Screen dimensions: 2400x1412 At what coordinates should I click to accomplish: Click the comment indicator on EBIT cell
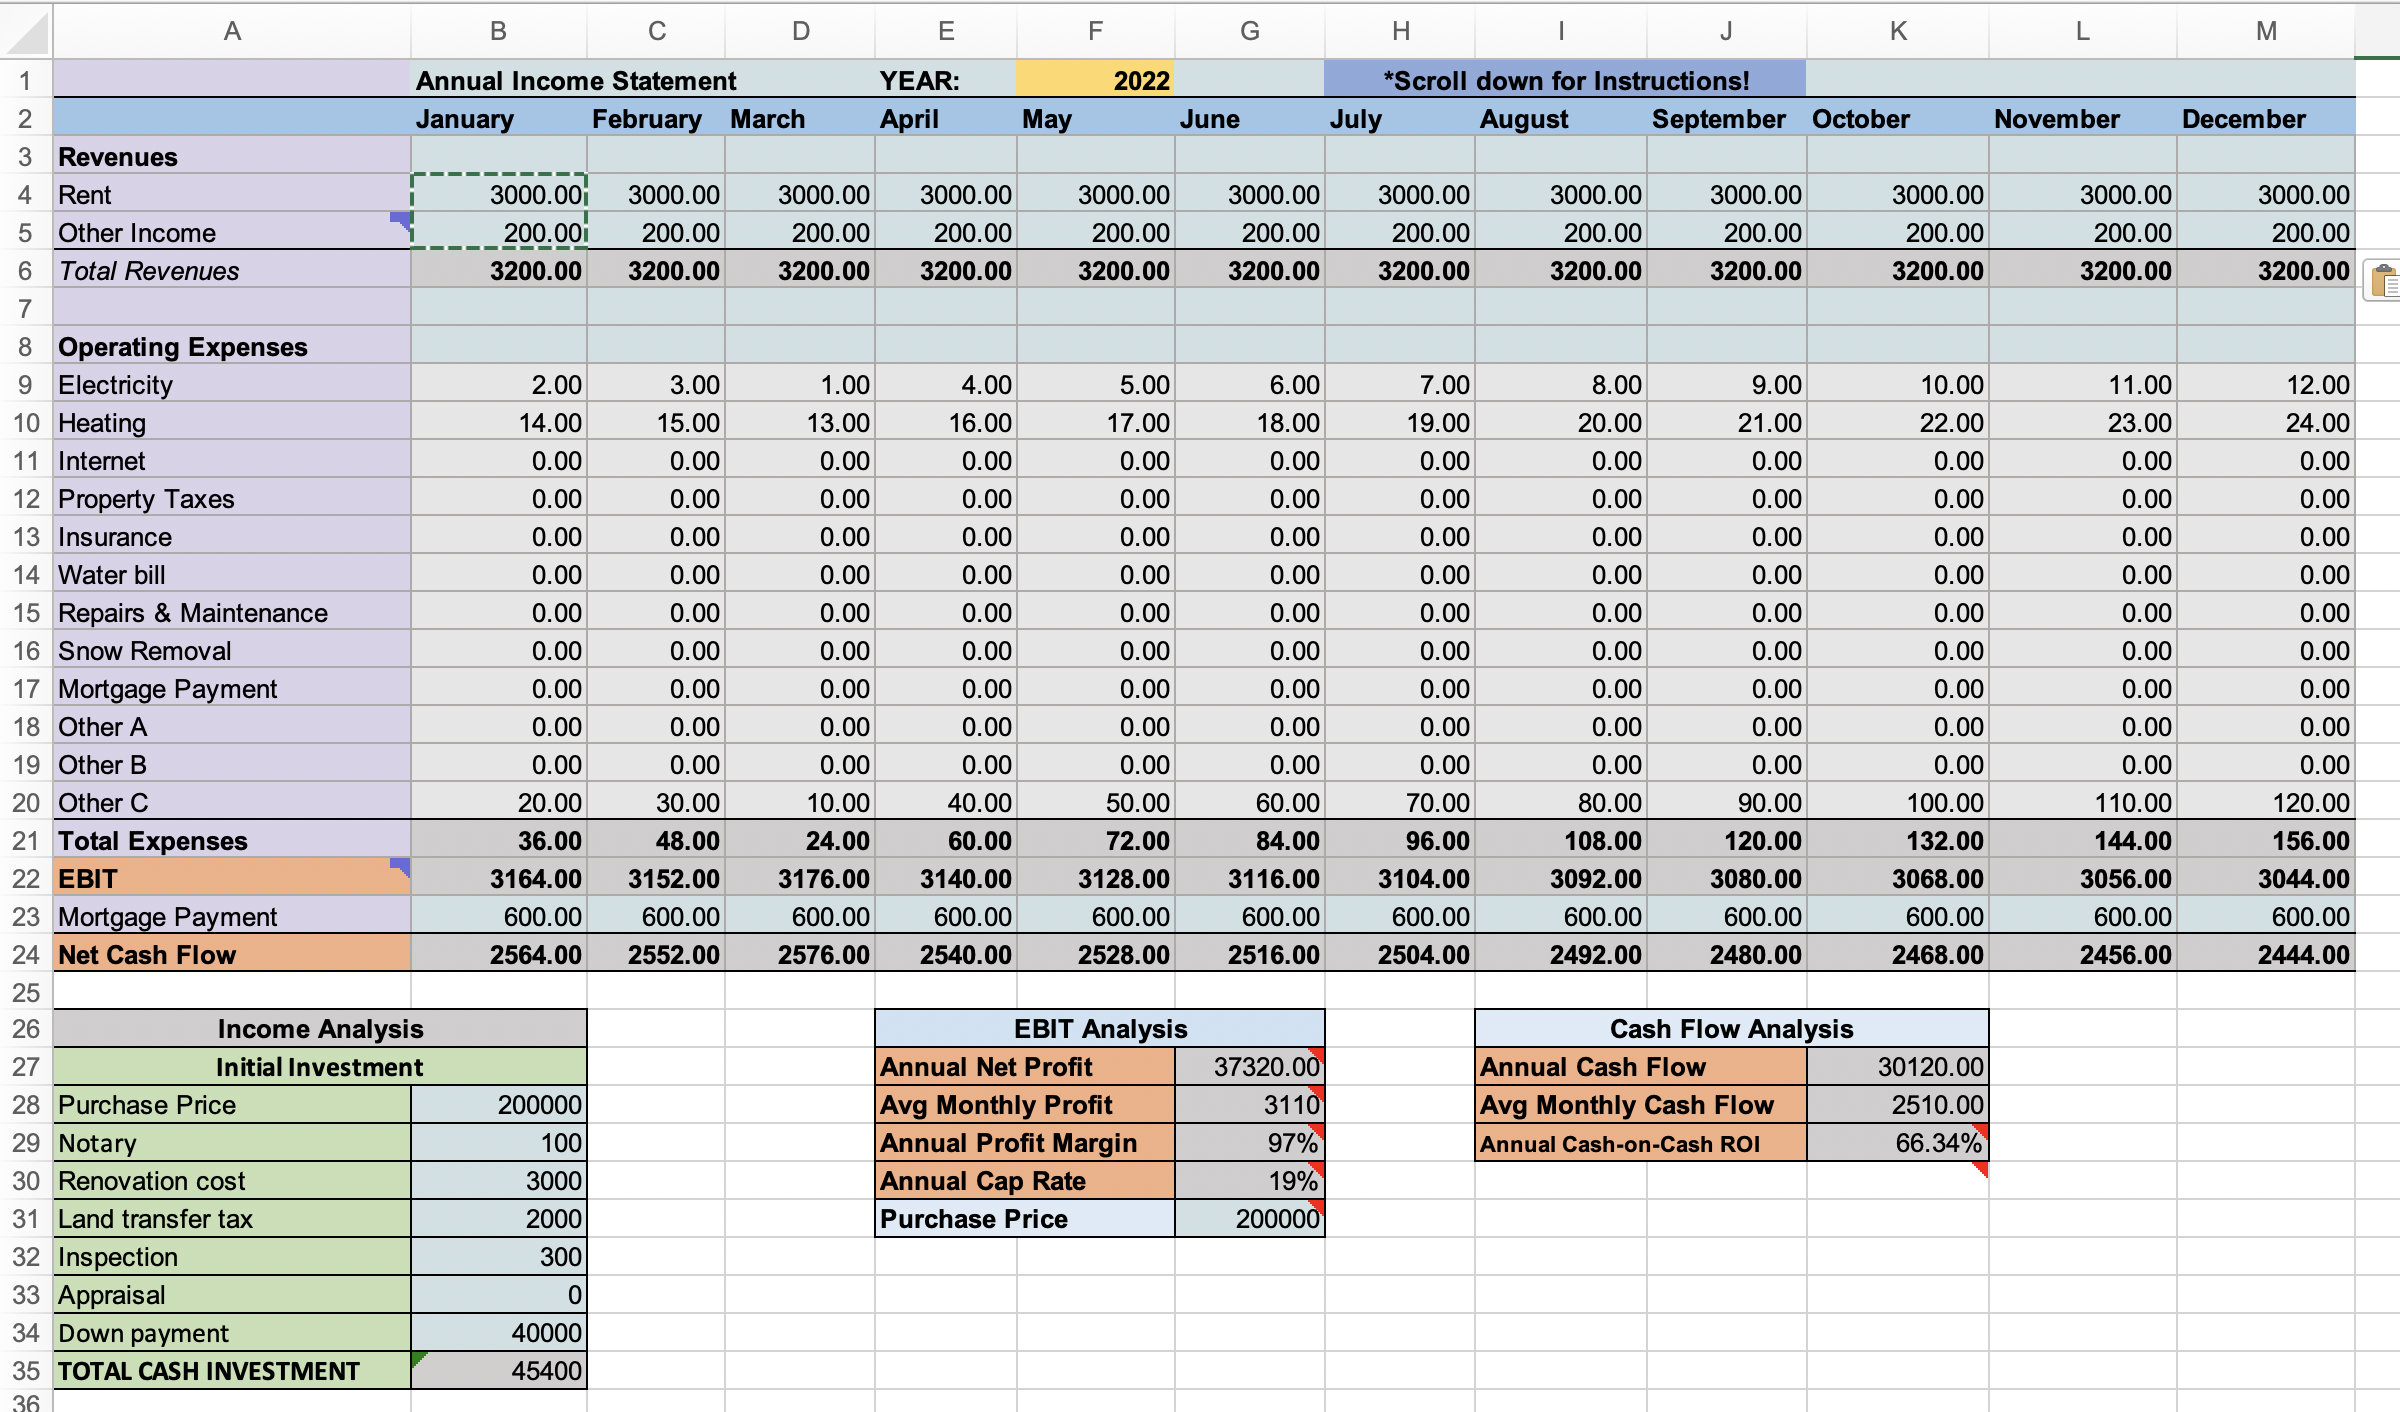tap(401, 866)
